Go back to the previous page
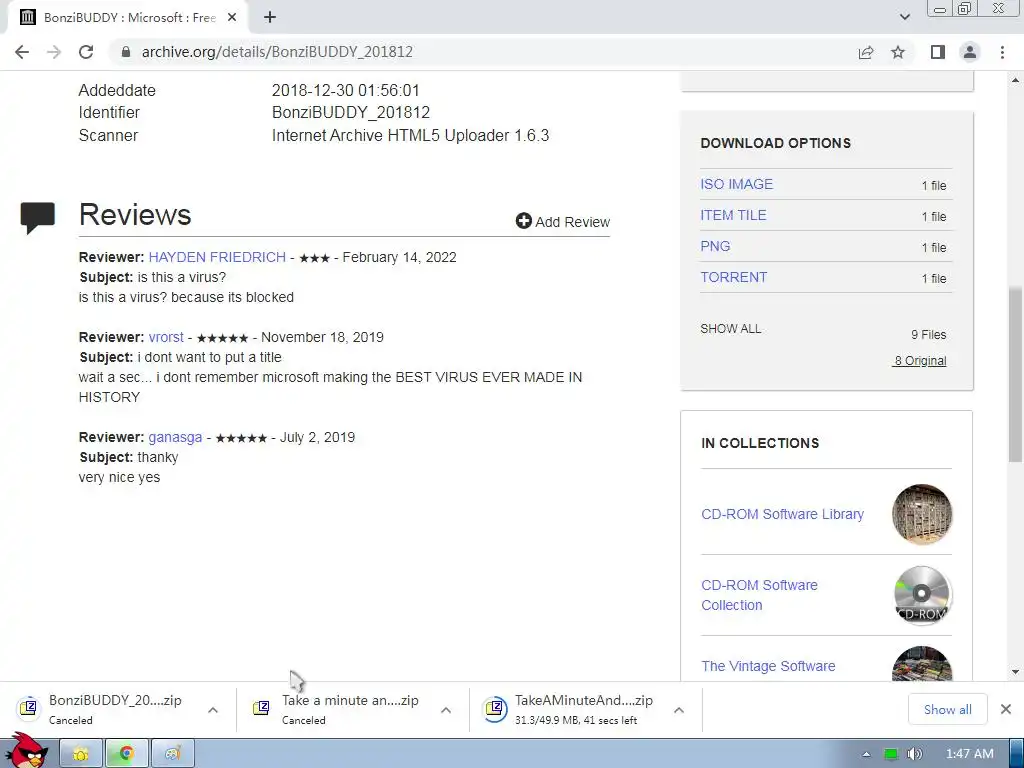The width and height of the screenshot is (1024, 768). [22, 52]
